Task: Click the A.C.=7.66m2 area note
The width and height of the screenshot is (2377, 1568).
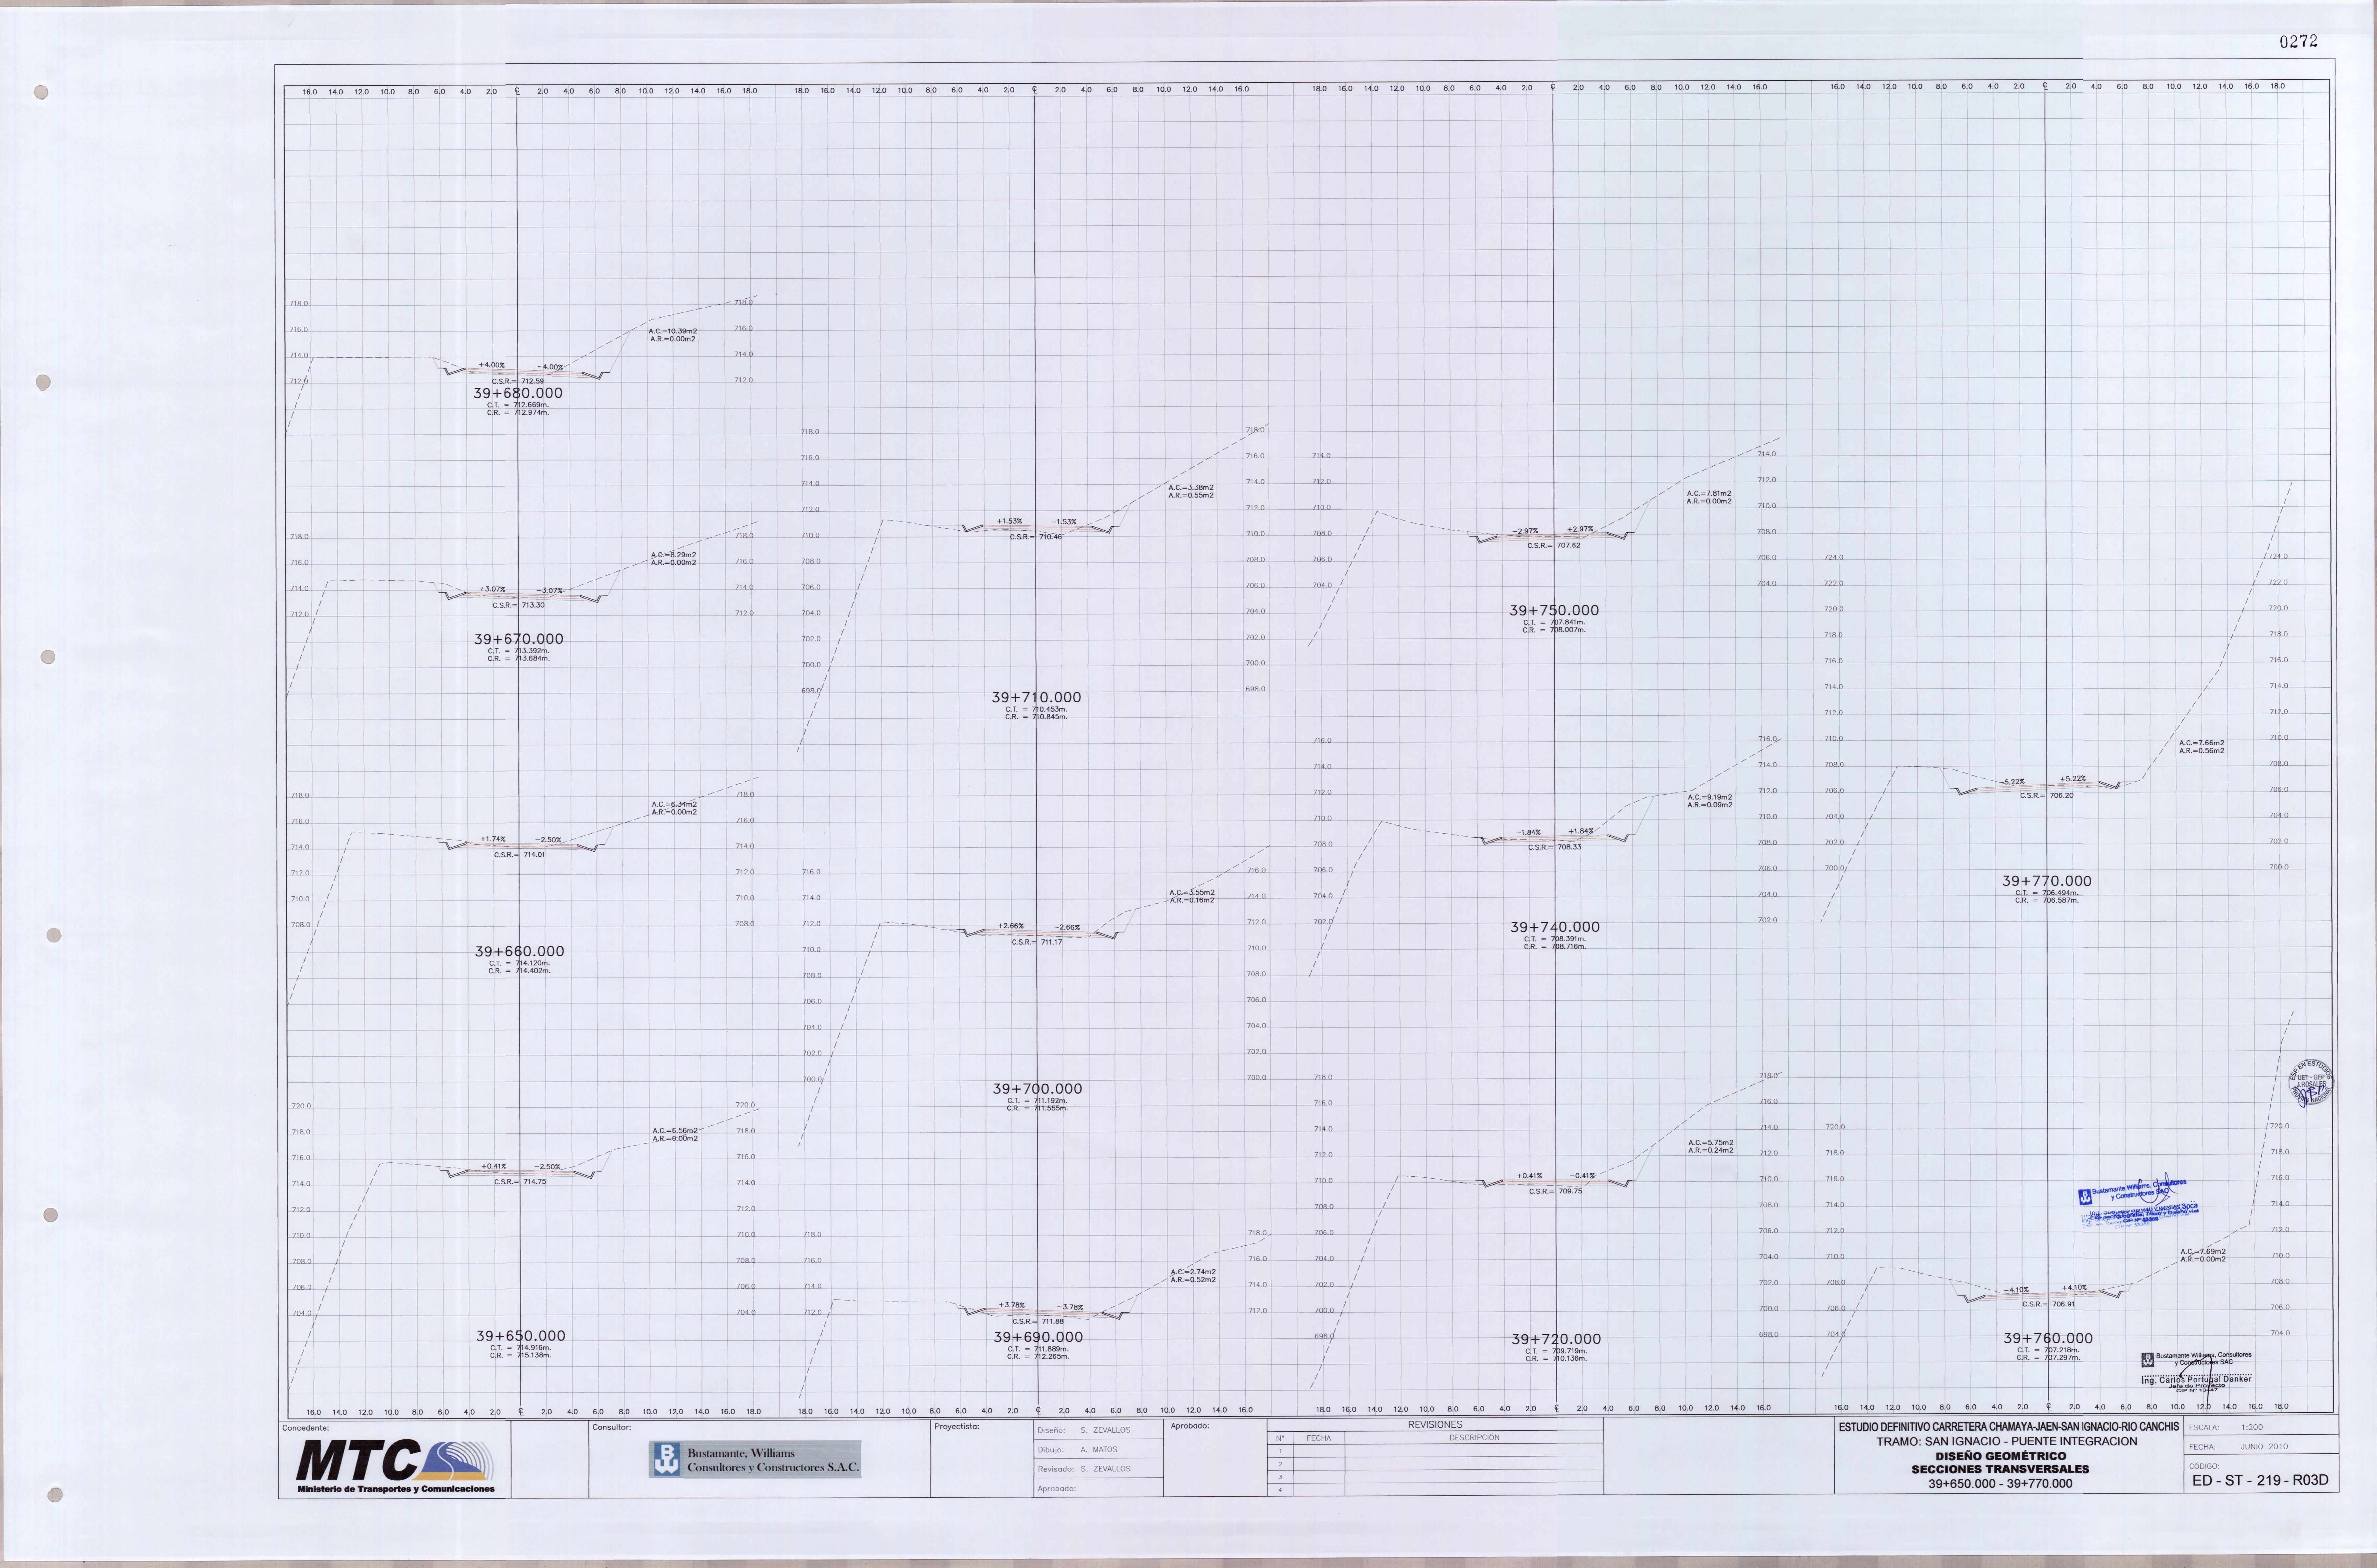Action: [2202, 743]
